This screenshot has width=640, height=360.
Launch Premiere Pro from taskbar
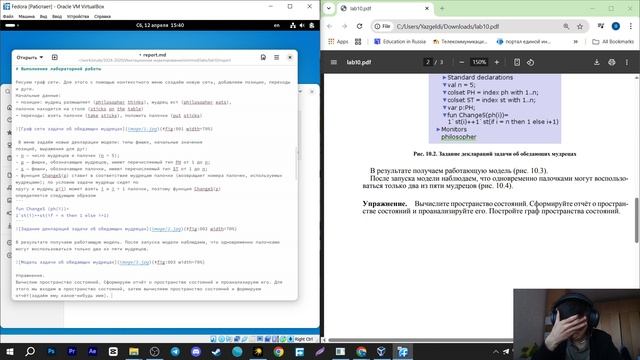click(x=72, y=351)
